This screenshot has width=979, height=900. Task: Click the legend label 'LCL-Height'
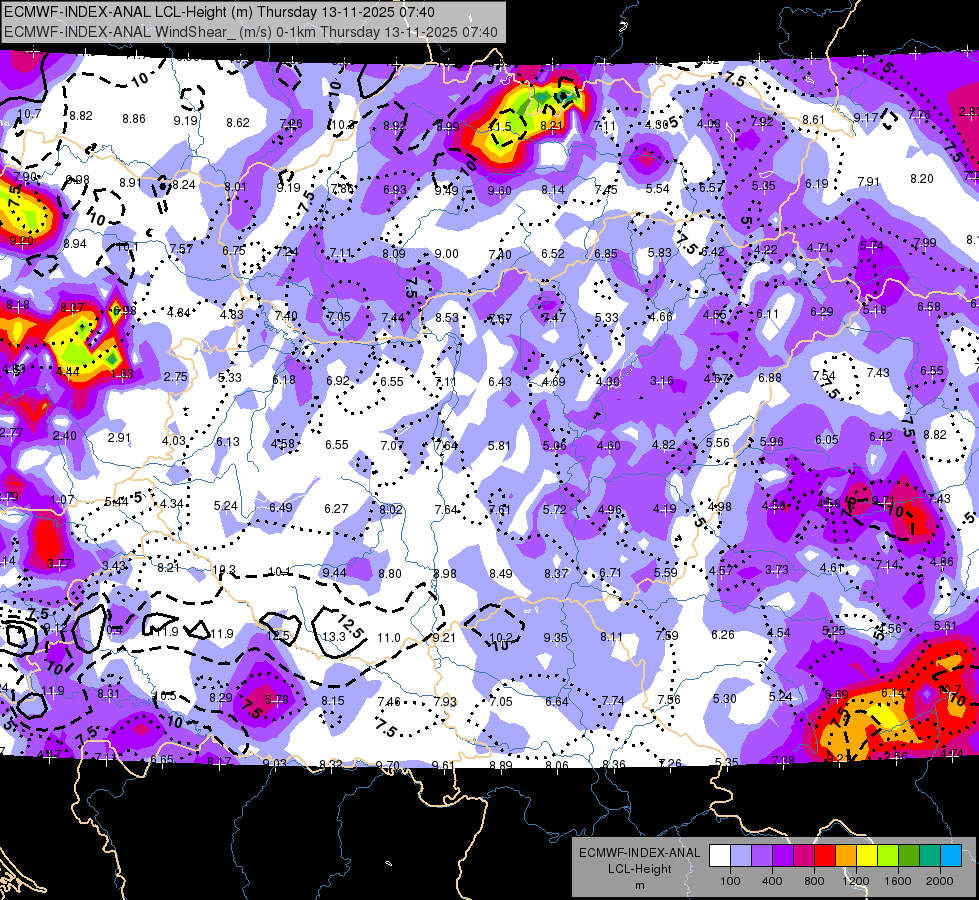[639, 869]
